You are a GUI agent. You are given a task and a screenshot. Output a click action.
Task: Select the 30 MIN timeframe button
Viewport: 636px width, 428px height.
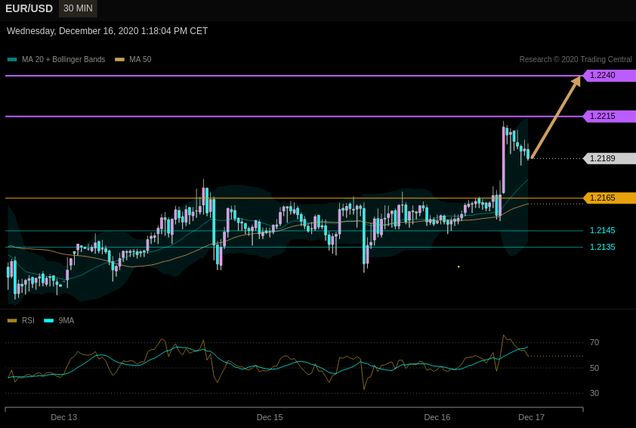pyautogui.click(x=78, y=9)
